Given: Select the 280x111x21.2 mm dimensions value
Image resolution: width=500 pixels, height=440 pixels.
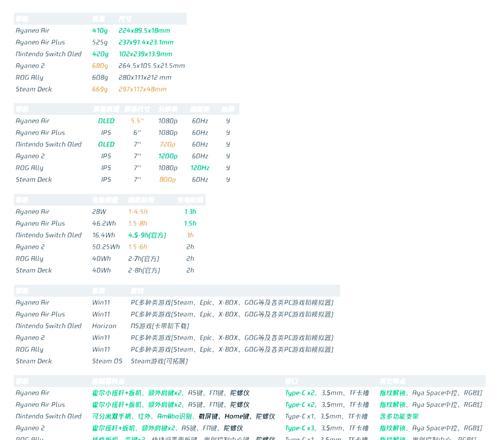Looking at the screenshot, I should (145, 77).
